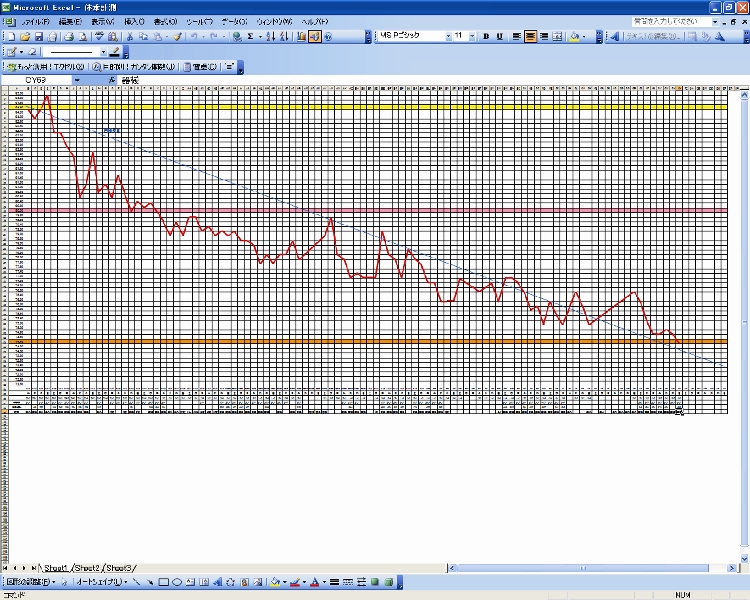Select the Oval shape tool
Screen dimensions: 750x600
177,582
